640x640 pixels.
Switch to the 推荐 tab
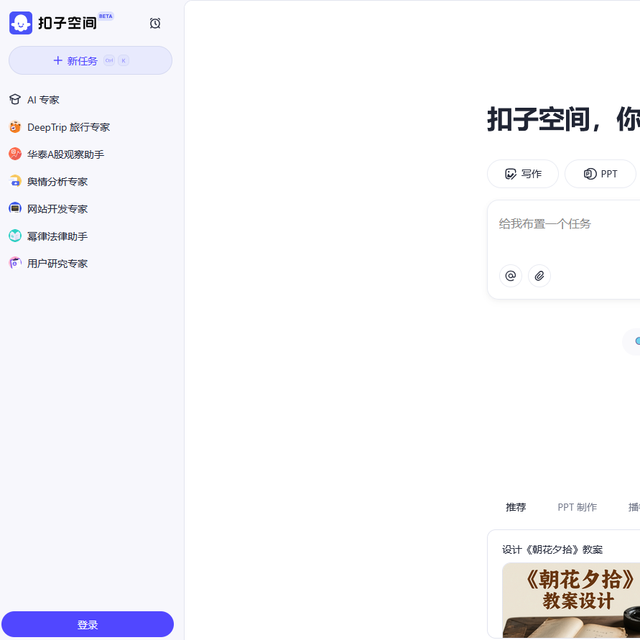coord(516,507)
